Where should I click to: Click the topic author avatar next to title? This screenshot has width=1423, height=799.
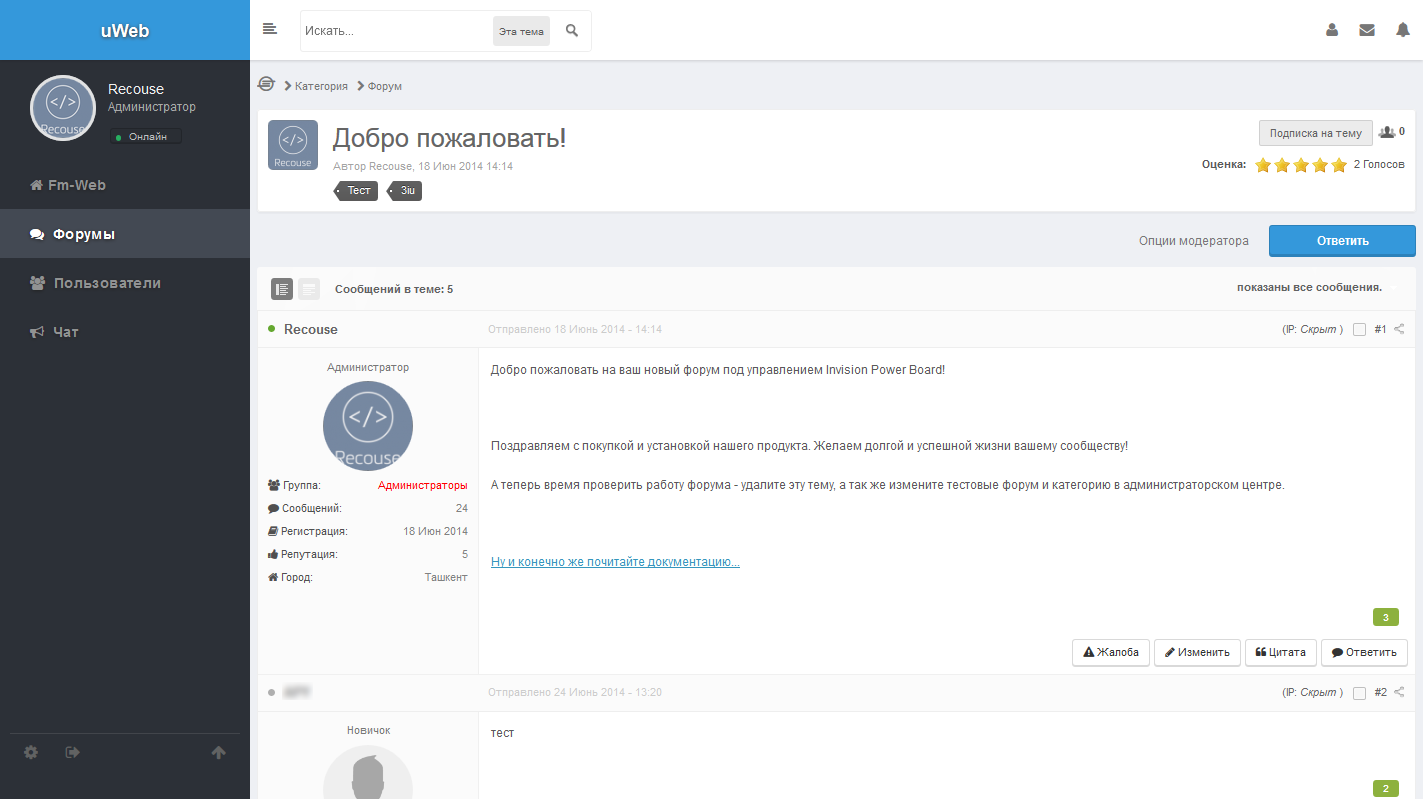click(x=293, y=145)
